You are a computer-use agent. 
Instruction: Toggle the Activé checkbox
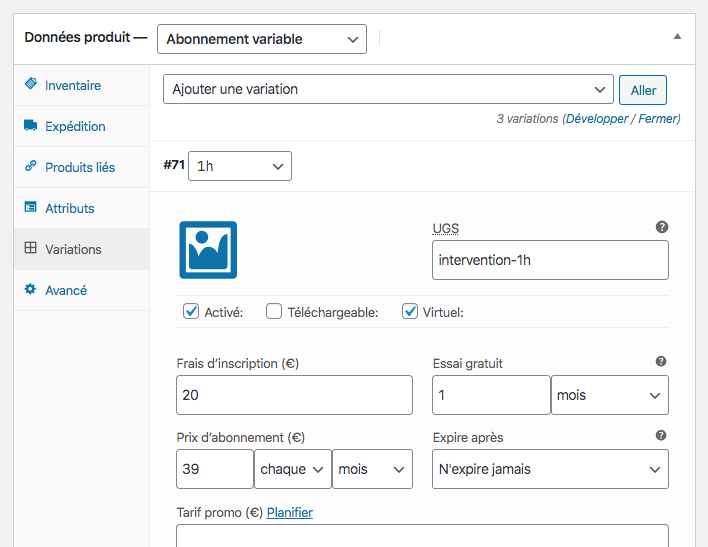point(191,311)
